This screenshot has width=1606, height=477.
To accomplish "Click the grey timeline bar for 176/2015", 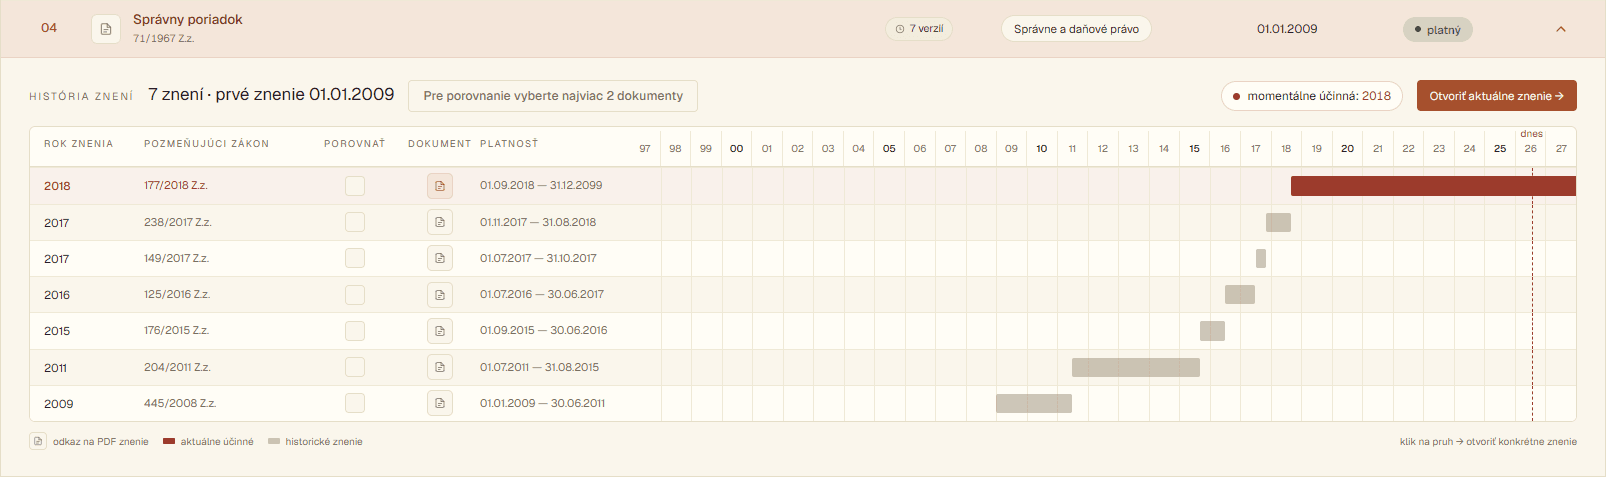I will click(1212, 330).
